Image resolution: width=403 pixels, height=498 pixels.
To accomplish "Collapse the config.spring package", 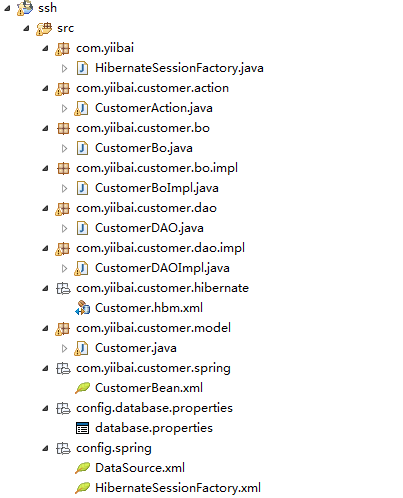I will 45,449.
